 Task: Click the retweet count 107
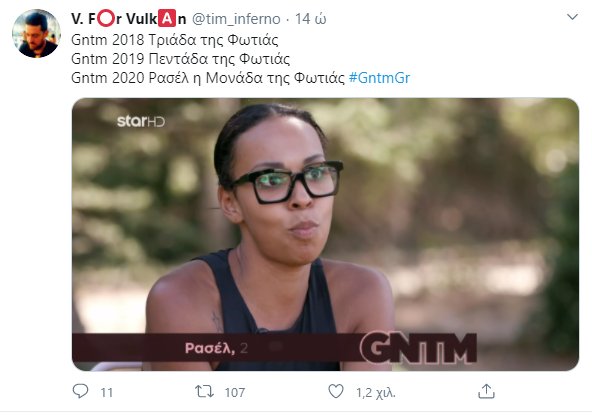[235, 393]
